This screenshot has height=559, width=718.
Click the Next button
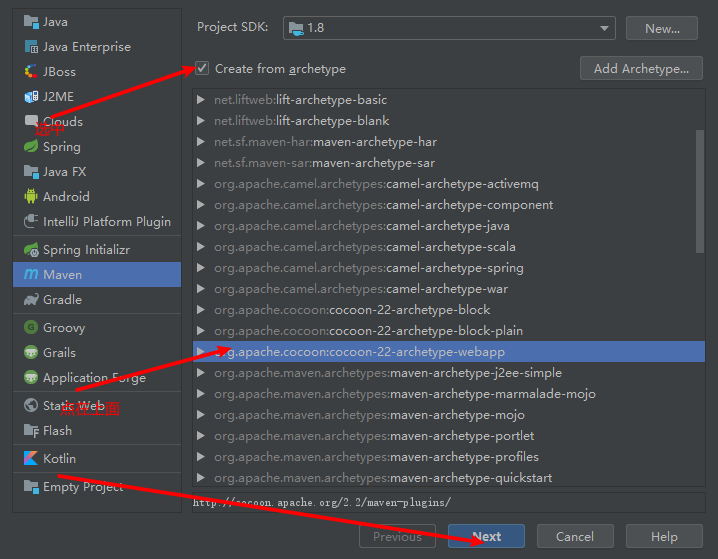[486, 536]
